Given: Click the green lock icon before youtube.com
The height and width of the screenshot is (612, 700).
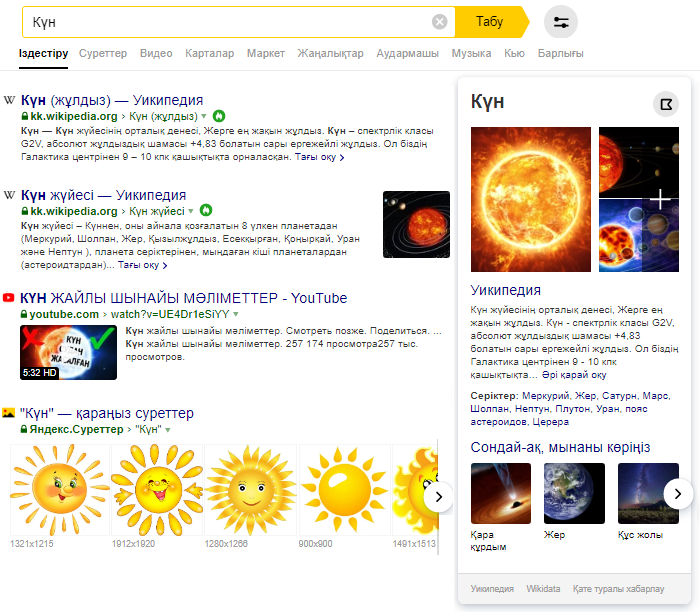Looking at the screenshot, I should coord(24,314).
